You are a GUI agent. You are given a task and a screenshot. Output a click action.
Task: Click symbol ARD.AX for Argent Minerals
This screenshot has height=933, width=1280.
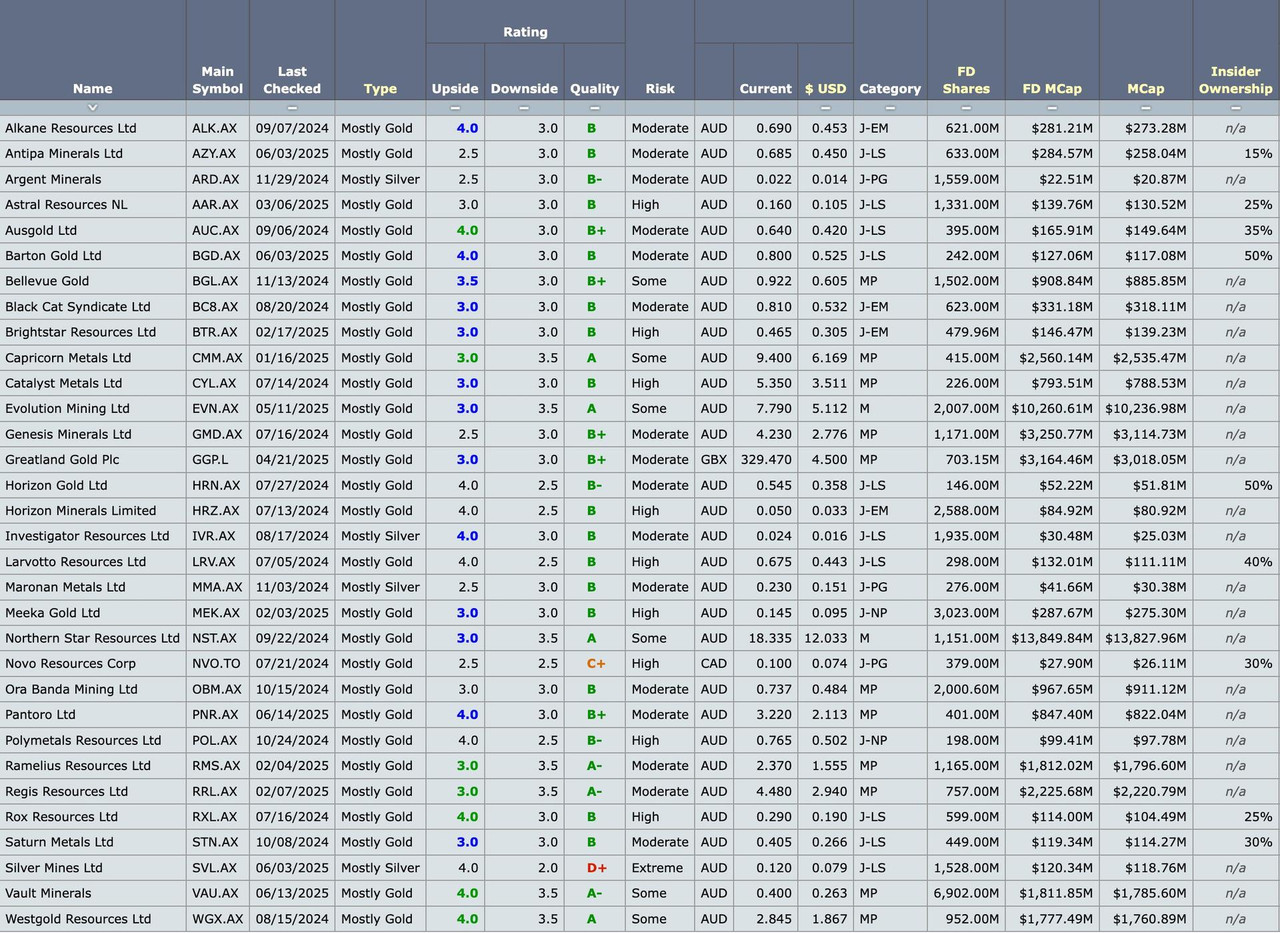pyautogui.click(x=216, y=179)
